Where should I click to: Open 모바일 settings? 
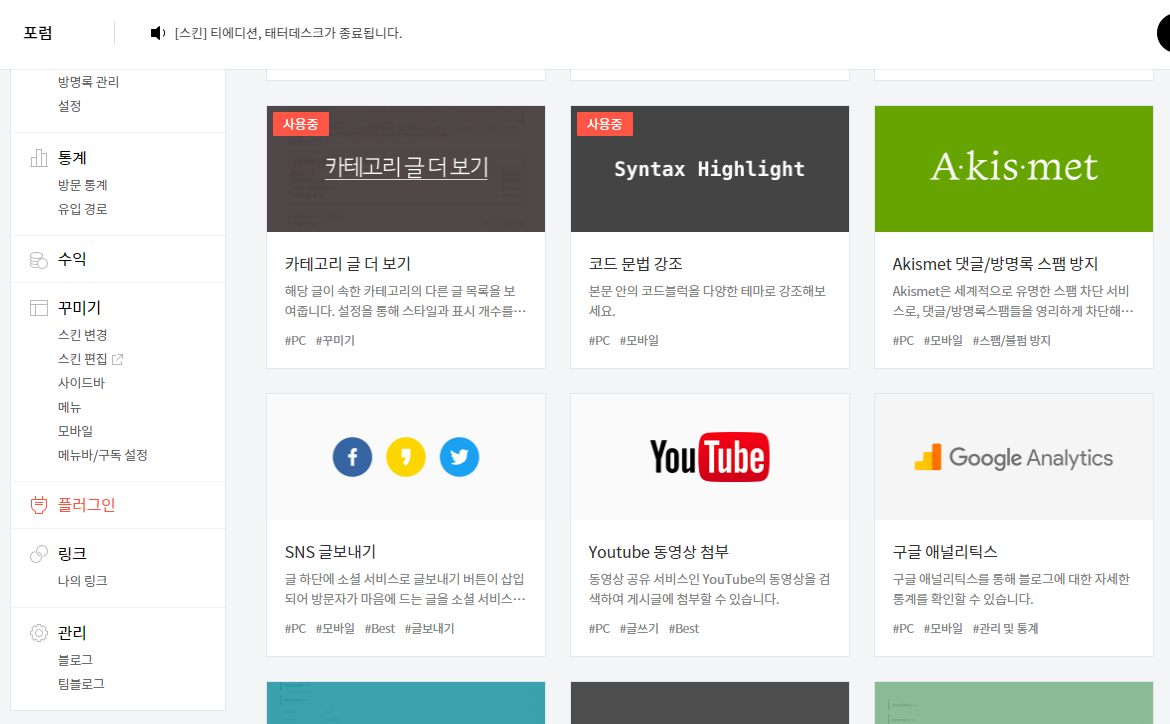75,431
